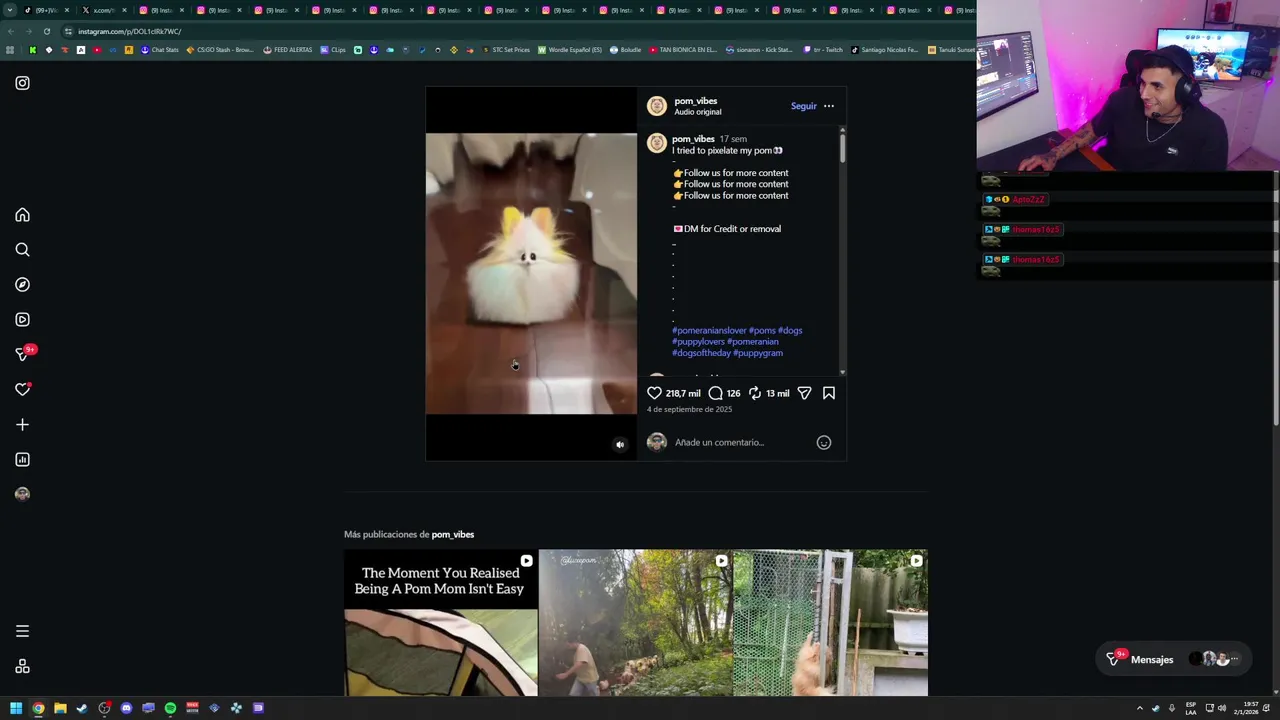Click the caption scrollbar
Viewport: 1280px width, 720px height.
(842, 148)
